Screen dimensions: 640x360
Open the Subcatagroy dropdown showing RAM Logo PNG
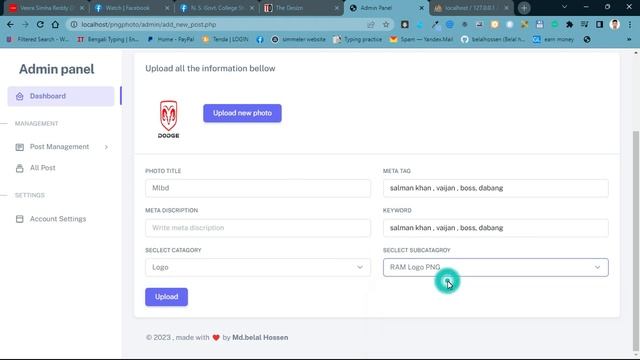[x=496, y=267]
